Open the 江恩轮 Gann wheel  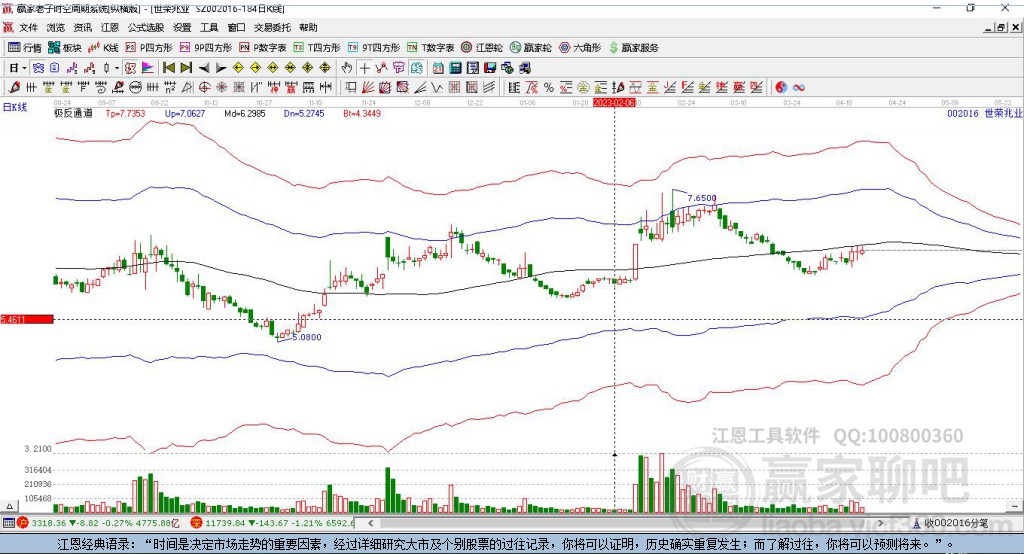[x=482, y=48]
